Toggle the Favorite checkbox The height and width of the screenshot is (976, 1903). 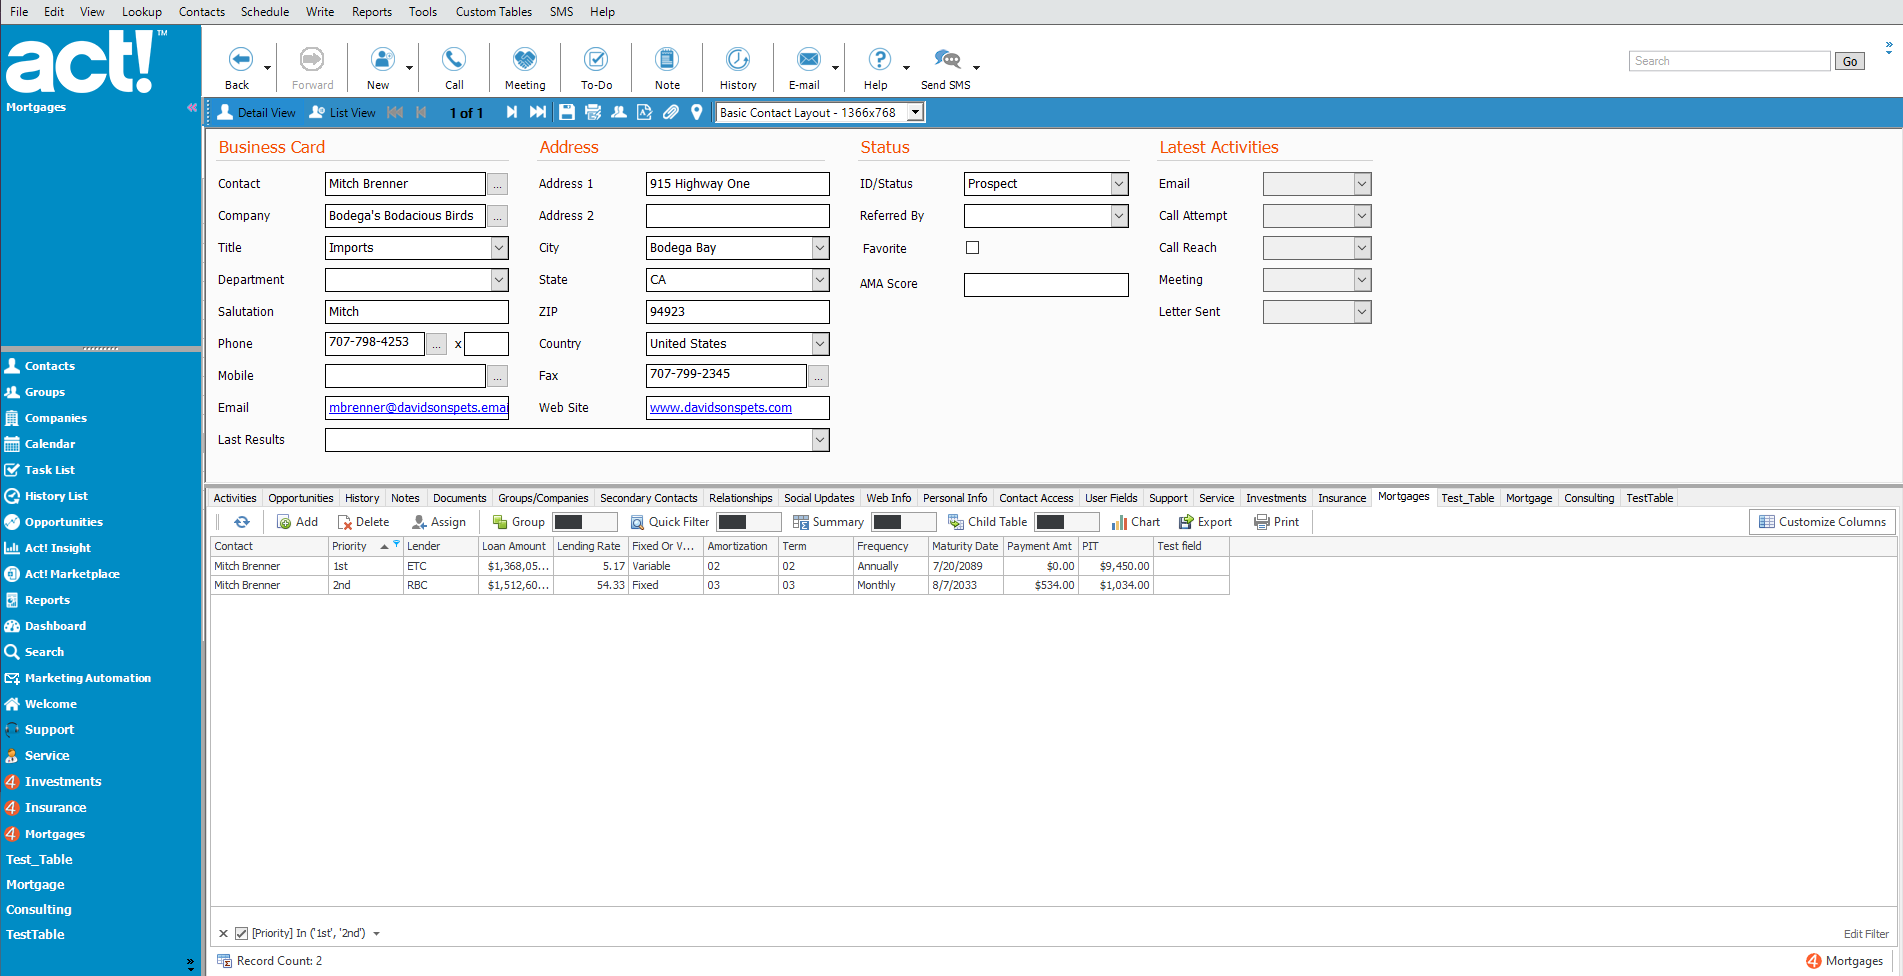[x=972, y=248]
